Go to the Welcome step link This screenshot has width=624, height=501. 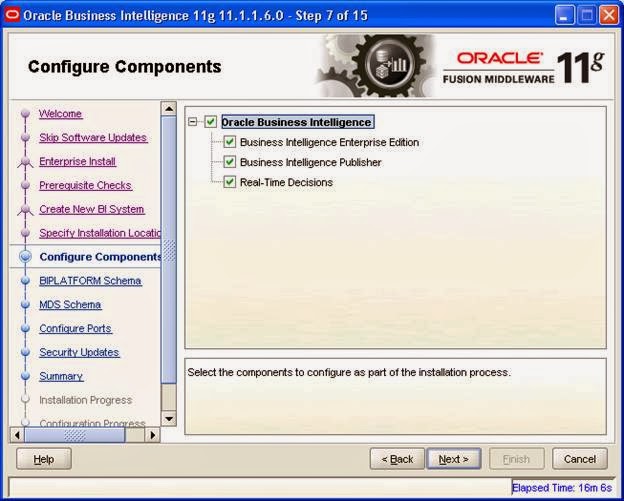(x=60, y=113)
